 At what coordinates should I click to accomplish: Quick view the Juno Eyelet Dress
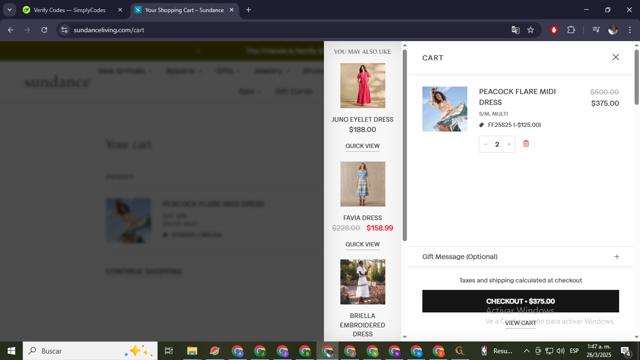pos(362,146)
